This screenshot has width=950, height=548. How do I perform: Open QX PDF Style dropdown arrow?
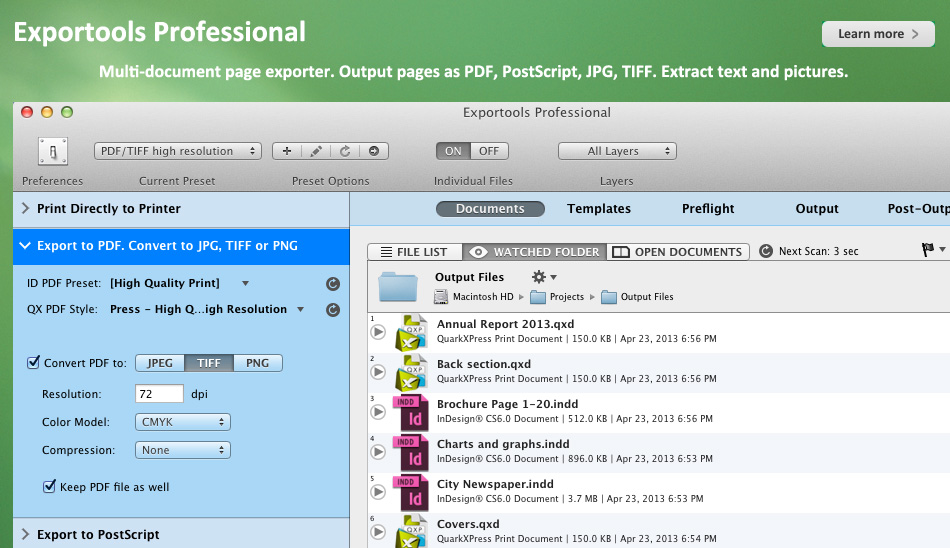click(301, 309)
